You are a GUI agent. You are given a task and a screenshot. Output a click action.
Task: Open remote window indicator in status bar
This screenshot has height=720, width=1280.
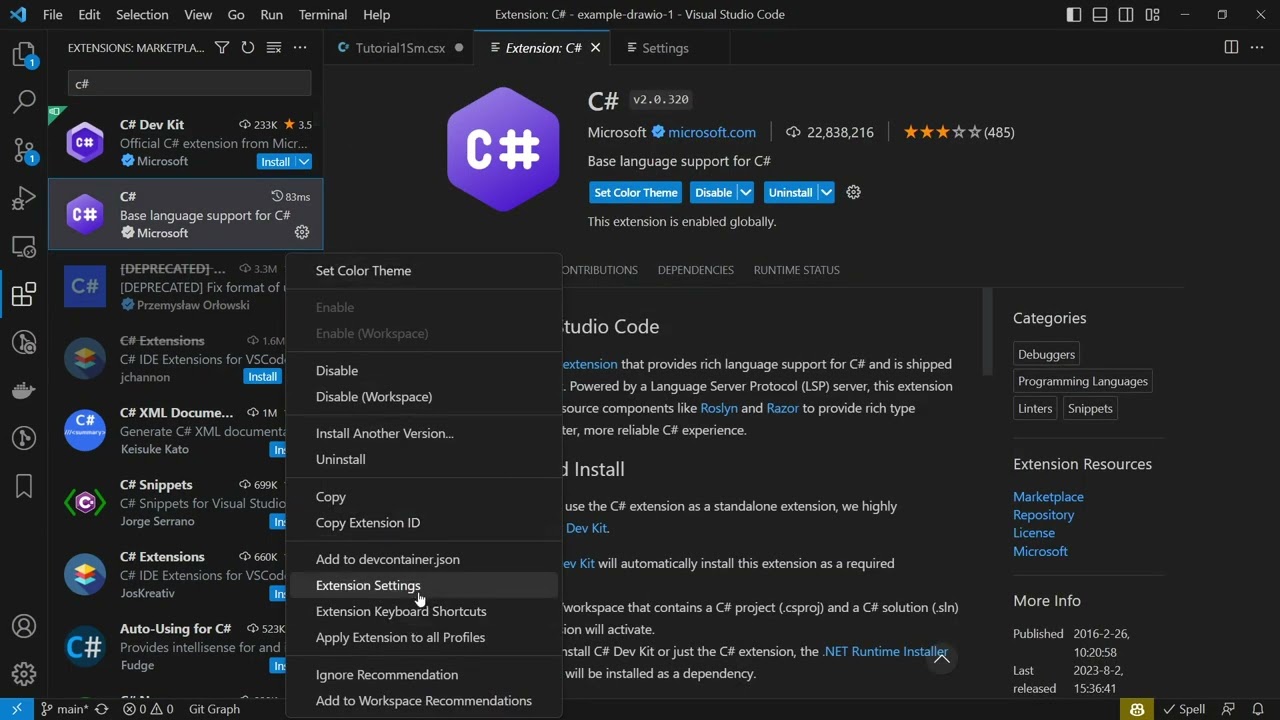pyautogui.click(x=16, y=709)
